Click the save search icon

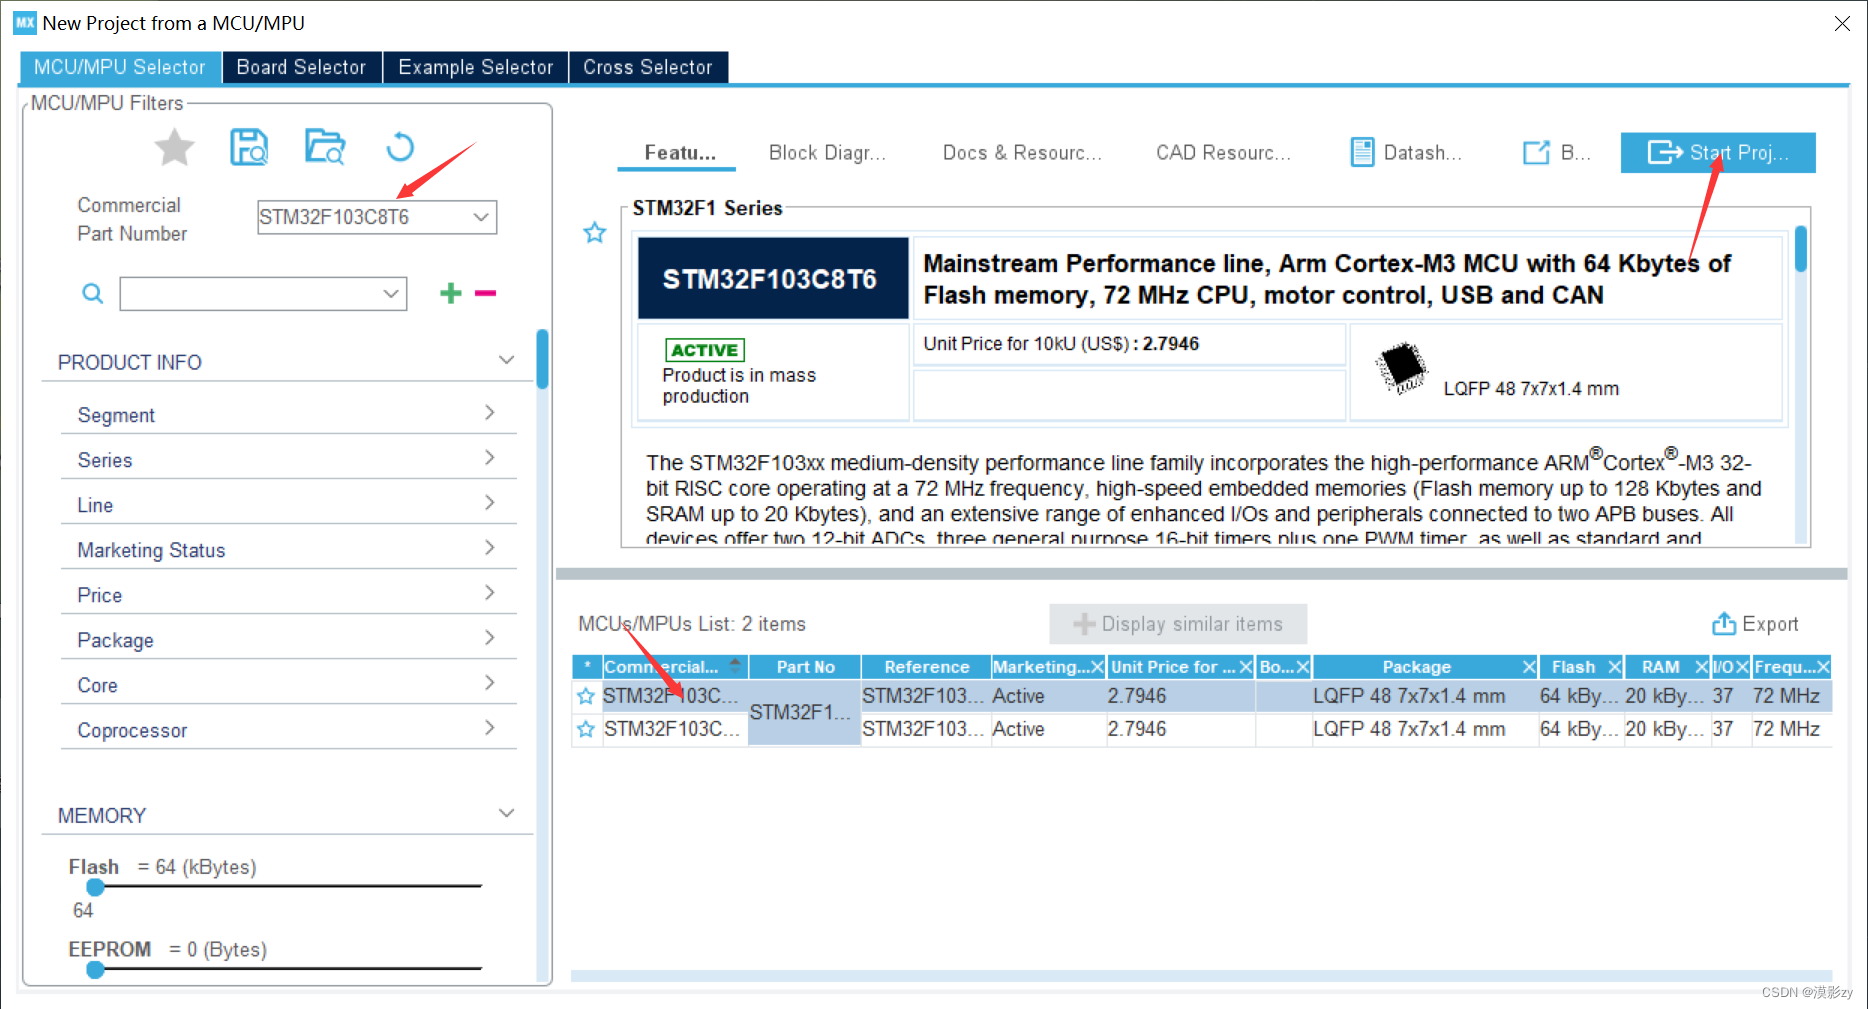(x=249, y=147)
